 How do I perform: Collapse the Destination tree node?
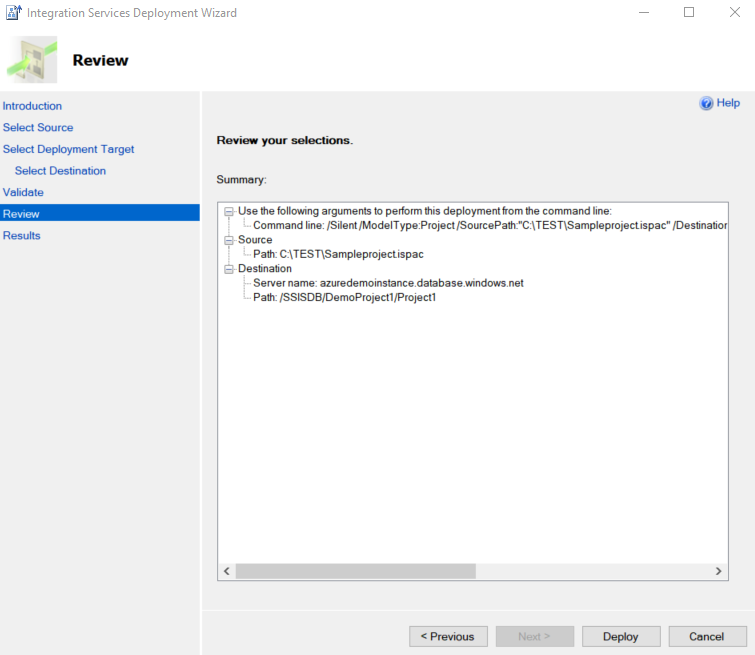tap(229, 269)
